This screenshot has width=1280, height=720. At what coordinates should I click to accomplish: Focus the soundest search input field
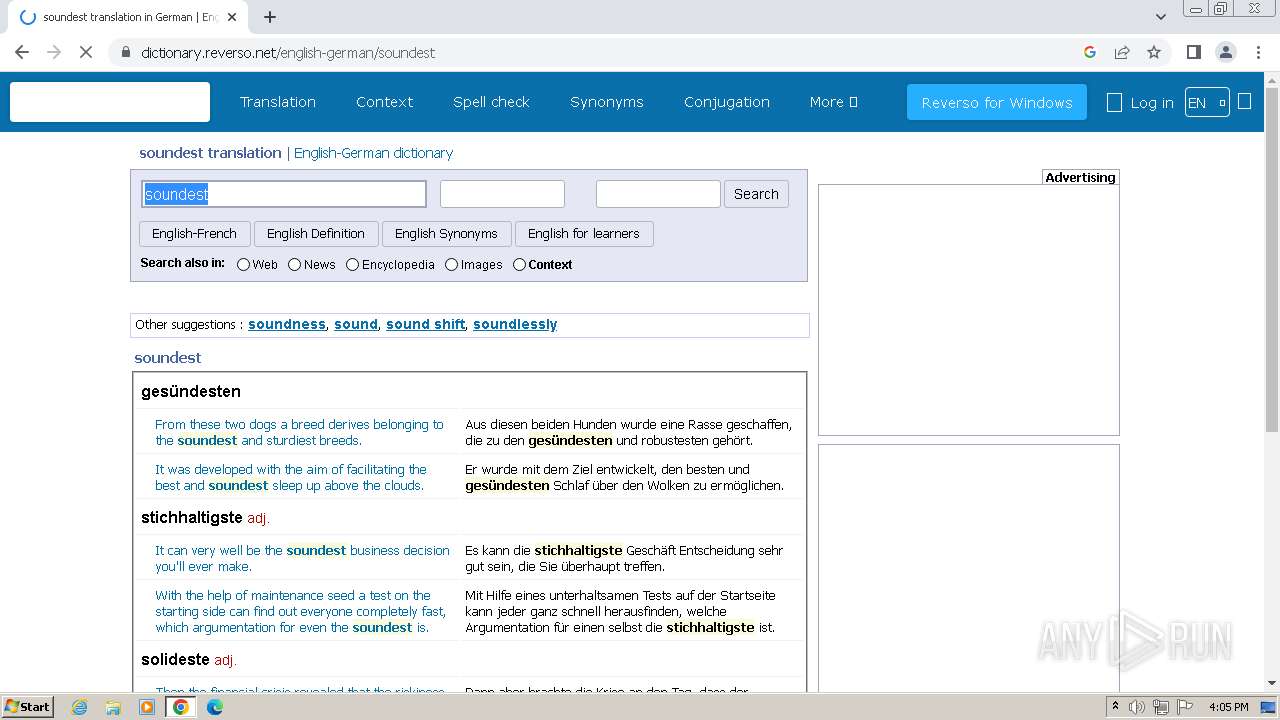point(284,194)
